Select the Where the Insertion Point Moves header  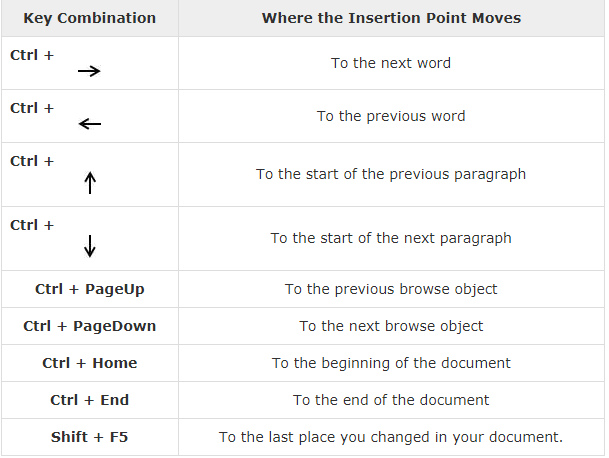point(391,18)
